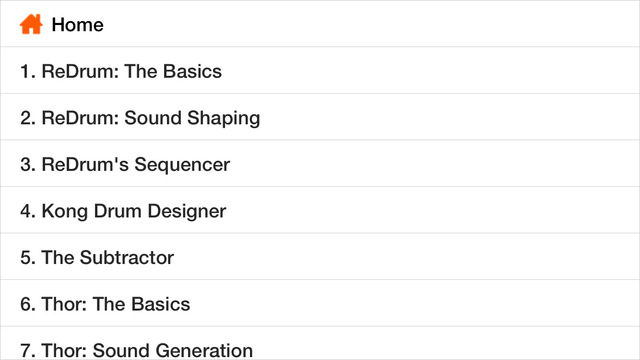Image resolution: width=640 pixels, height=360 pixels.
Task: Start the first ReDrum basics lesson
Action: 320,70
